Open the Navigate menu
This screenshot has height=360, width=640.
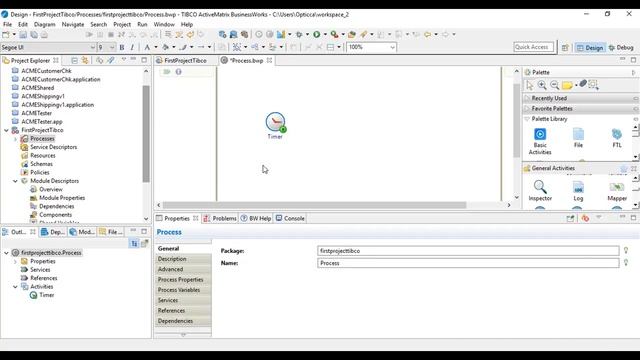pyautogui.click(x=73, y=24)
